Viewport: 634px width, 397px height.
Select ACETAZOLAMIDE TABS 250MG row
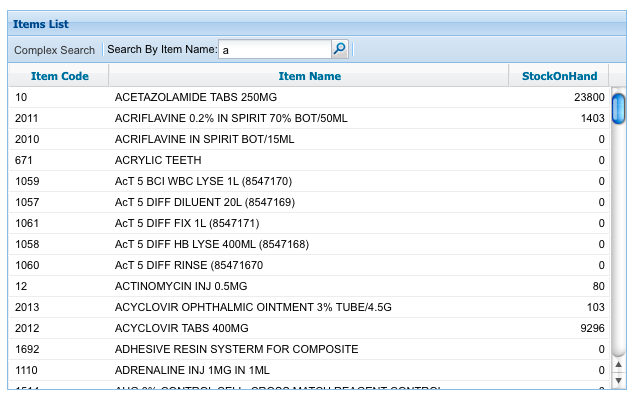[309, 97]
